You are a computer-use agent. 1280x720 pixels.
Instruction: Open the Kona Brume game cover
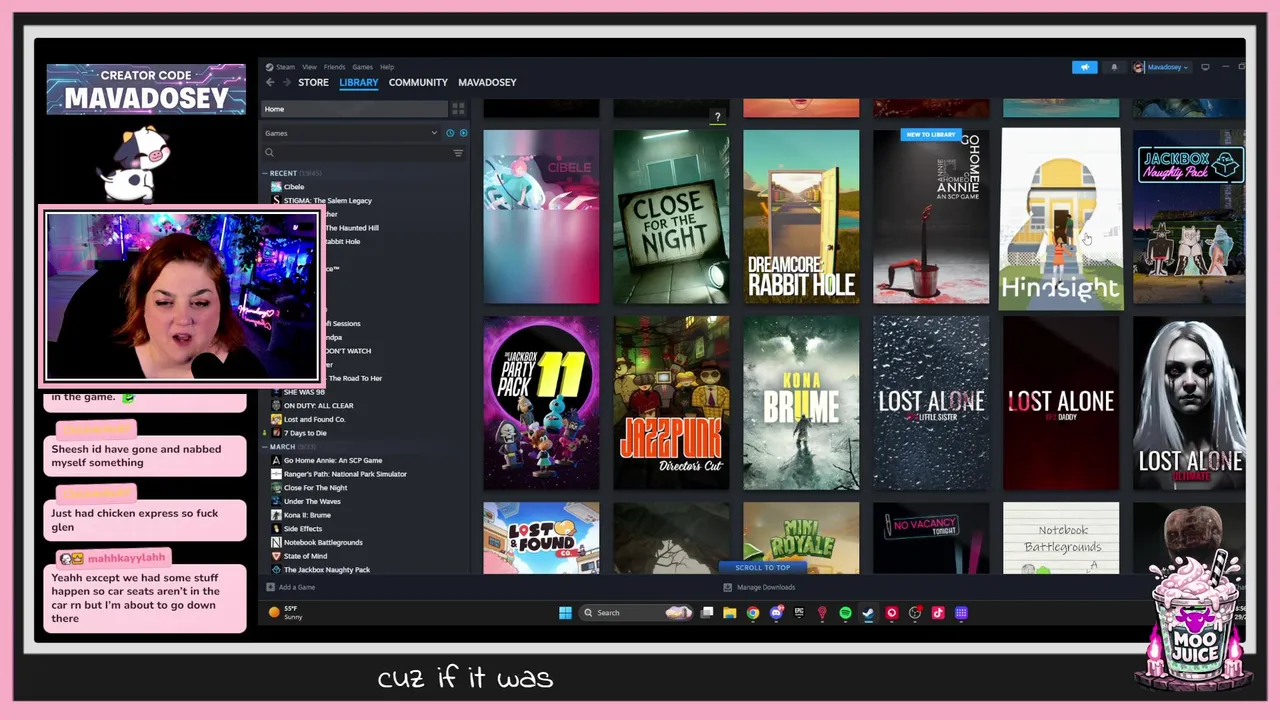pyautogui.click(x=801, y=403)
